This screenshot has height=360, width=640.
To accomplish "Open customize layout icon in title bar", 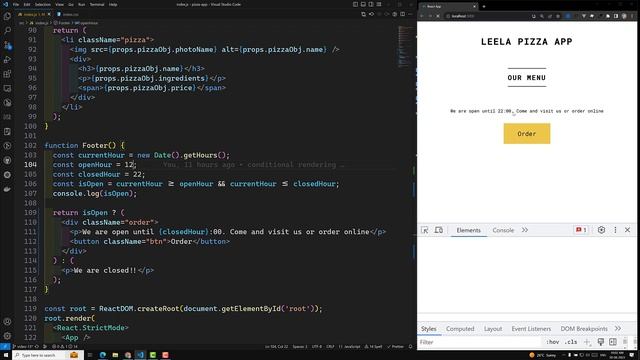I will [x=379, y=4].
